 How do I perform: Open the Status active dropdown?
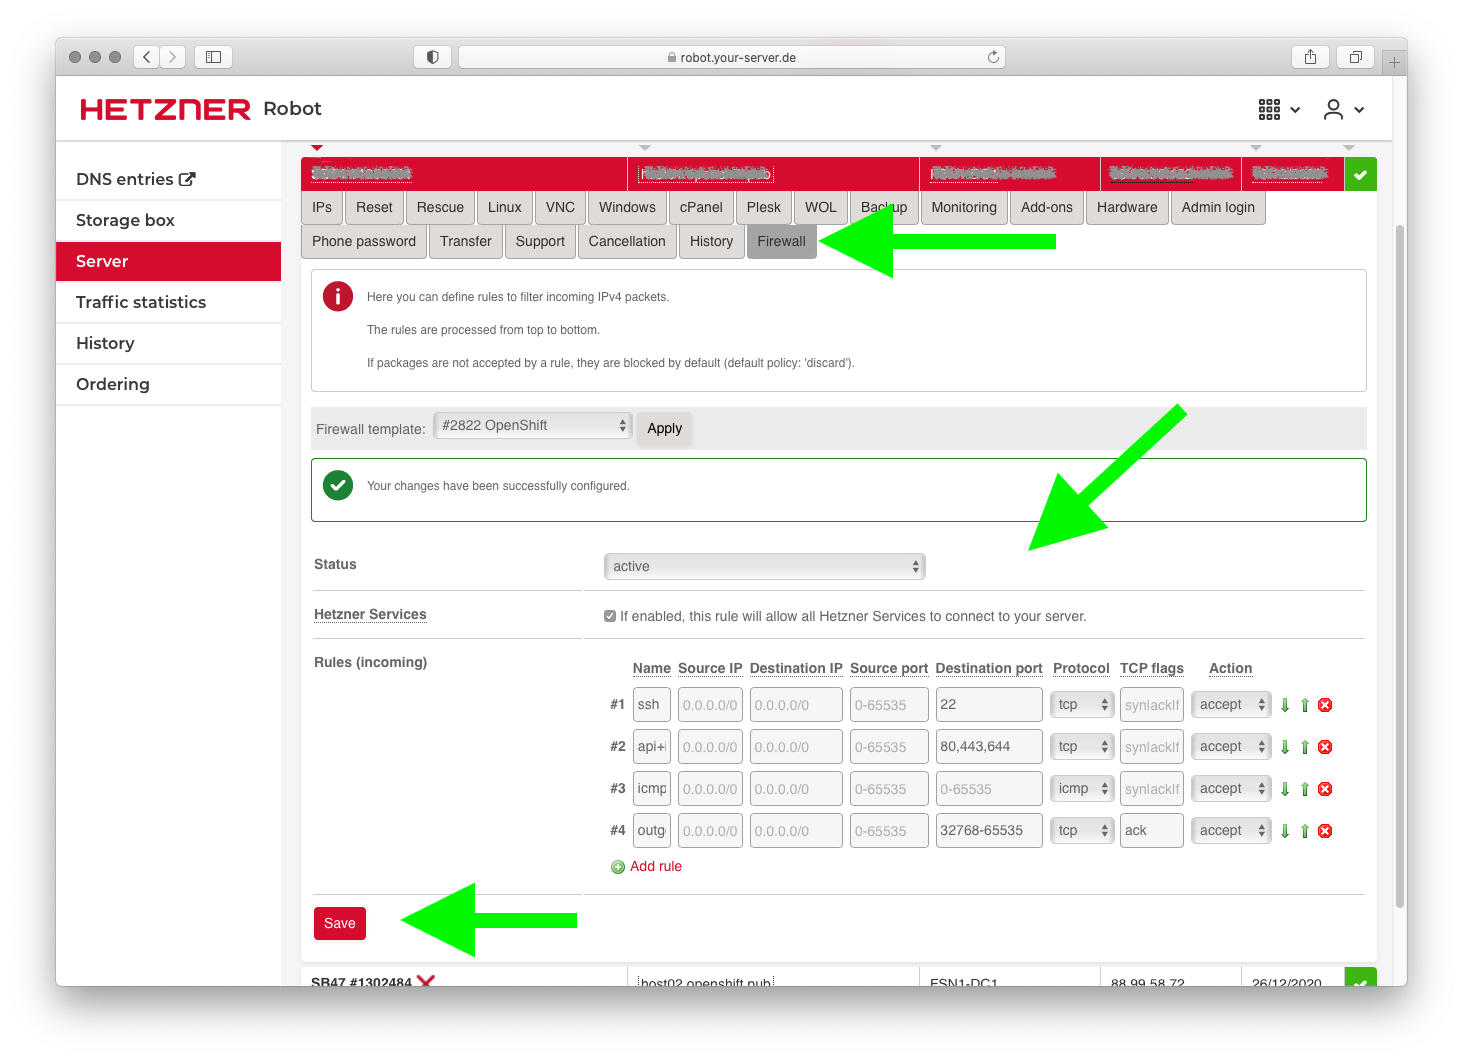click(765, 566)
